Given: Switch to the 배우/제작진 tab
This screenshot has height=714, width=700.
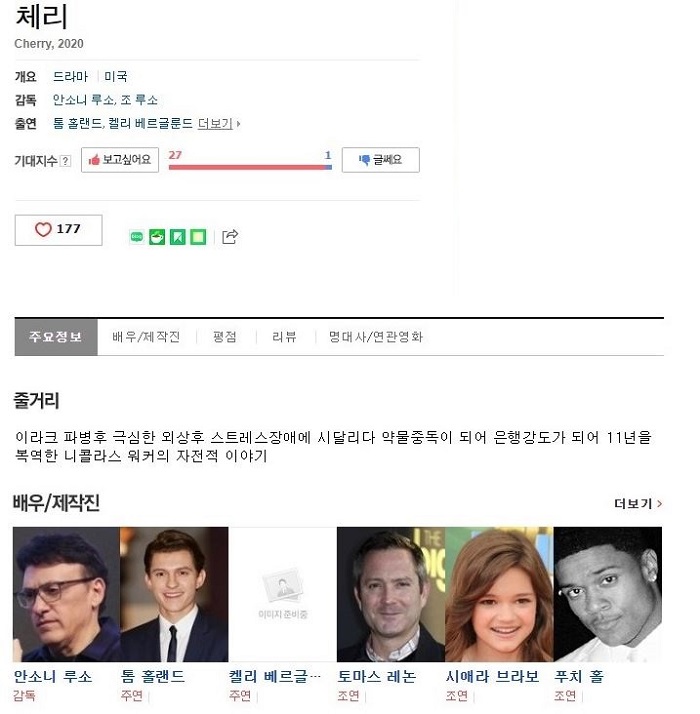Looking at the screenshot, I should pos(146,337).
